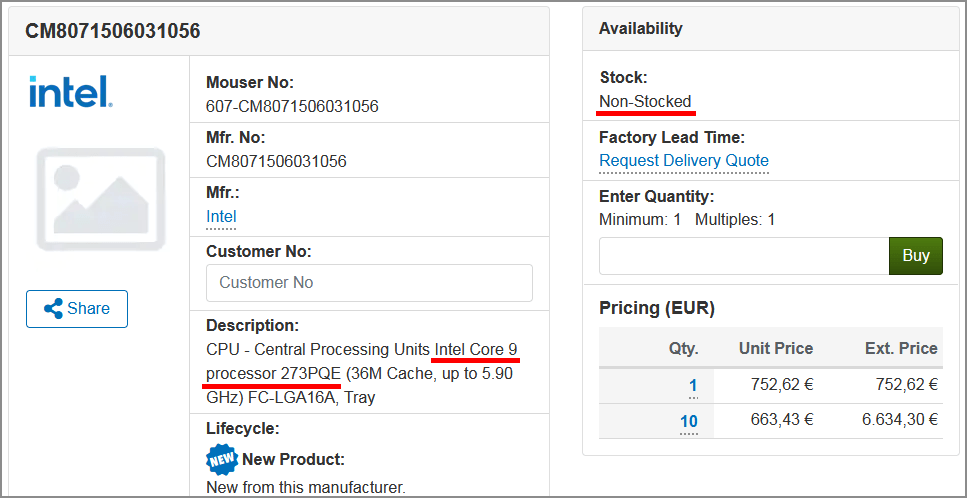Viewport: 967px width, 498px height.
Task: Click 'New from this manufacturer.' text
Action: pyautogui.click(x=306, y=488)
